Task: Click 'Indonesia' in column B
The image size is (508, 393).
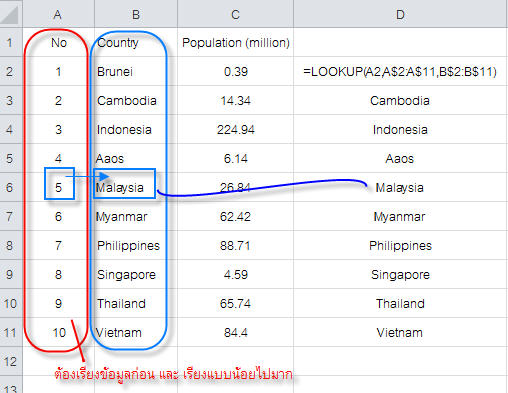Action: pos(136,129)
